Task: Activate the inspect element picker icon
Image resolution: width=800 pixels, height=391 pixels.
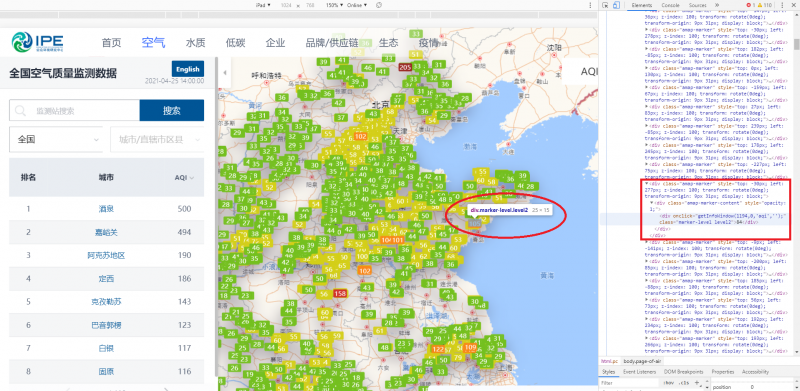Action: point(606,5)
